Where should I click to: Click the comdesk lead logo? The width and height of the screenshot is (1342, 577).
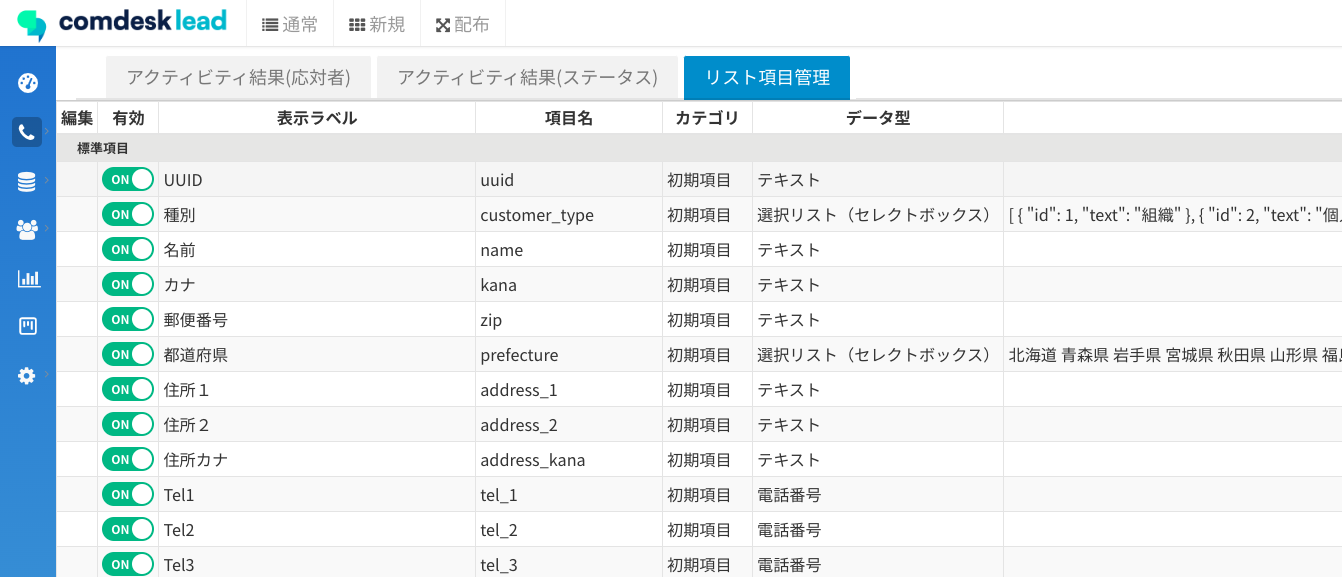122,22
